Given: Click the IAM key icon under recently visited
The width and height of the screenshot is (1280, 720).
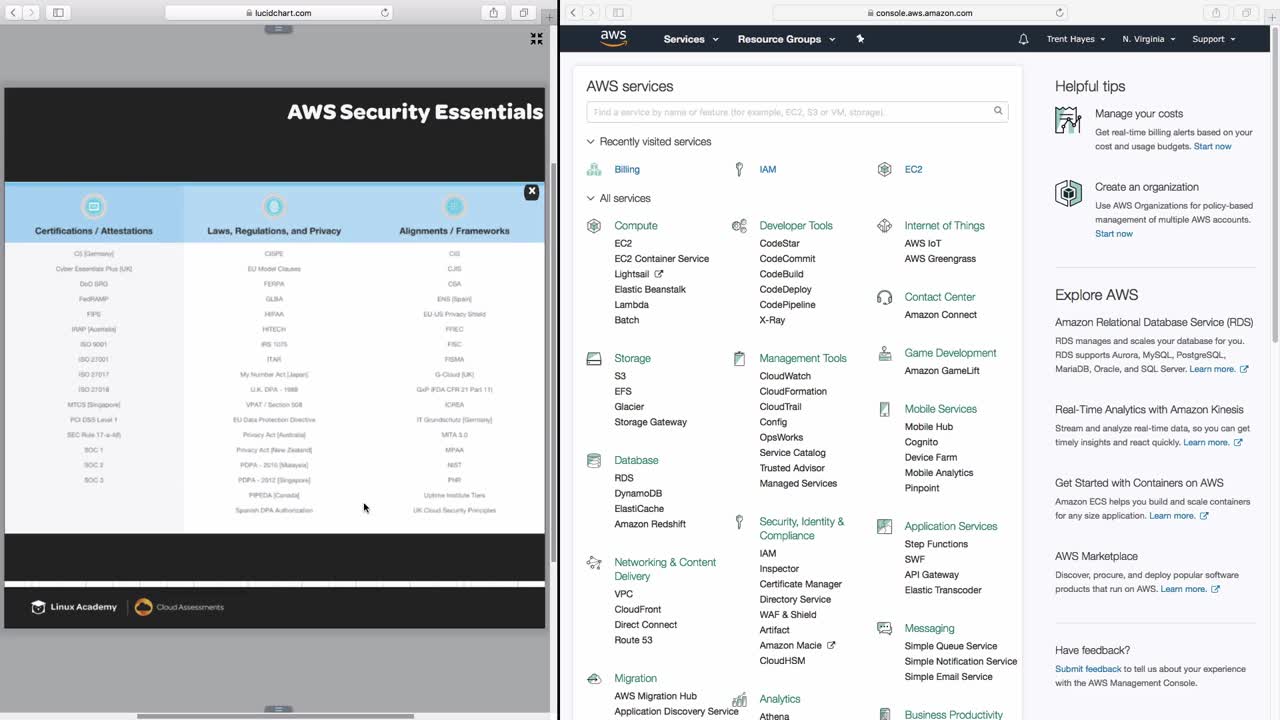Looking at the screenshot, I should (x=739, y=170).
